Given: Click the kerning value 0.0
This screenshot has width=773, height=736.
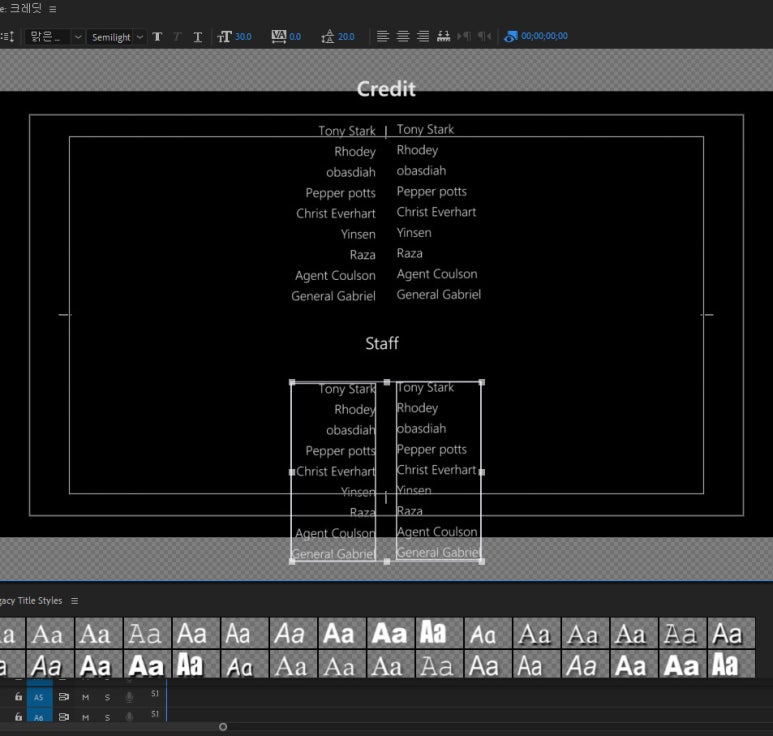Looking at the screenshot, I should (x=295, y=36).
